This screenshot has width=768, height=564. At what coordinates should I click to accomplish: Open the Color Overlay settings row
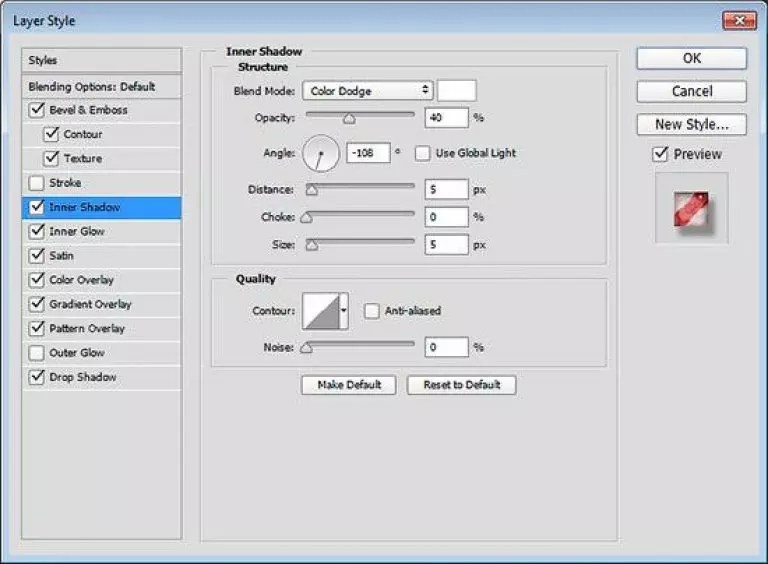click(x=101, y=280)
